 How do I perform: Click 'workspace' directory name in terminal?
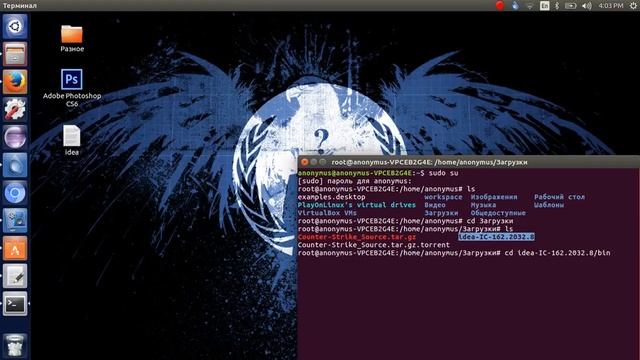443,197
